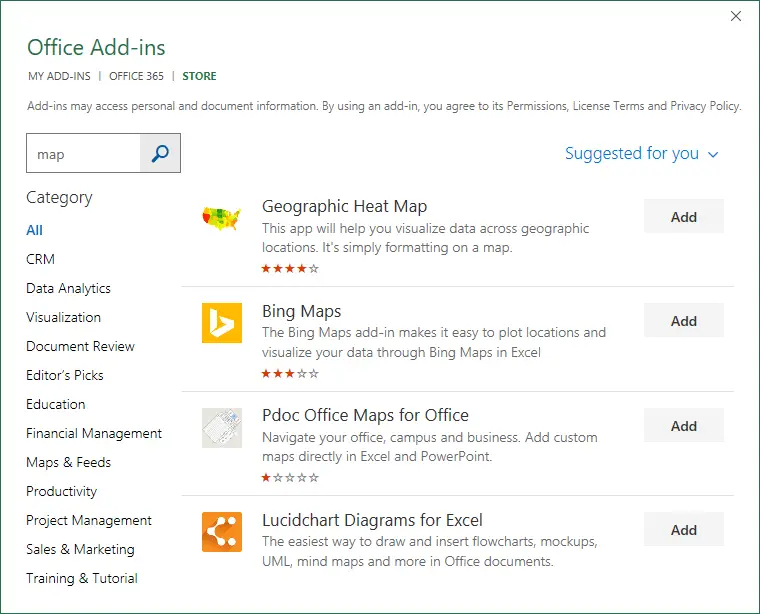Image resolution: width=760 pixels, height=614 pixels.
Task: Click the Office Add-ins heading
Action: coord(96,47)
